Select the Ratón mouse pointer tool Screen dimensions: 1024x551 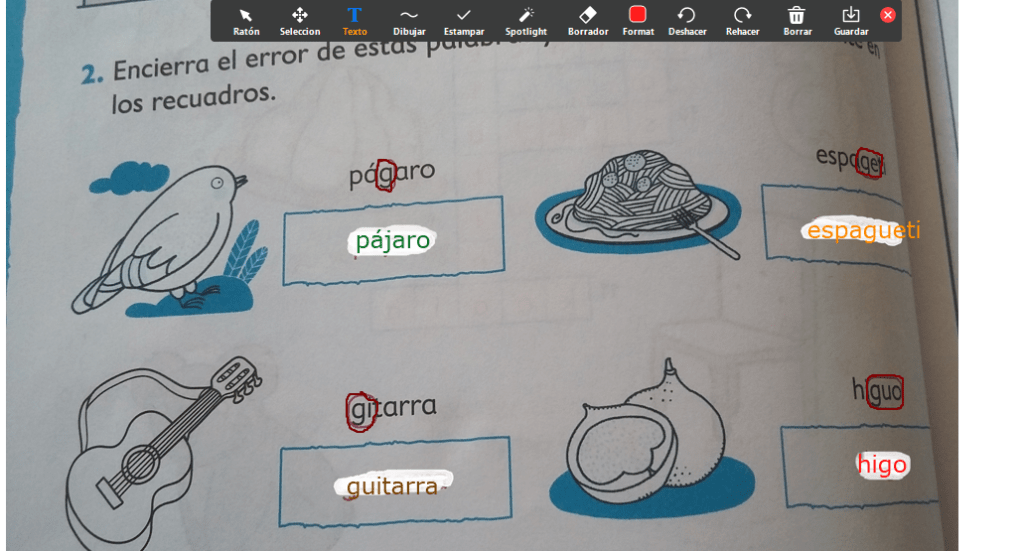coord(246,21)
